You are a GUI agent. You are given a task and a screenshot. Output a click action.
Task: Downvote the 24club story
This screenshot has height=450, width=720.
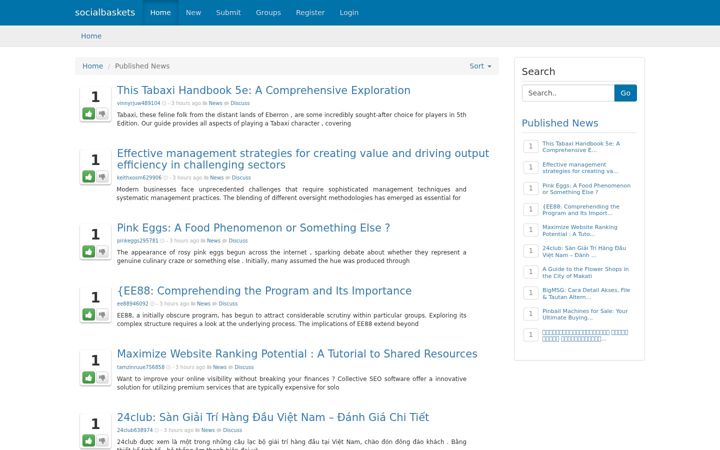pyautogui.click(x=102, y=440)
